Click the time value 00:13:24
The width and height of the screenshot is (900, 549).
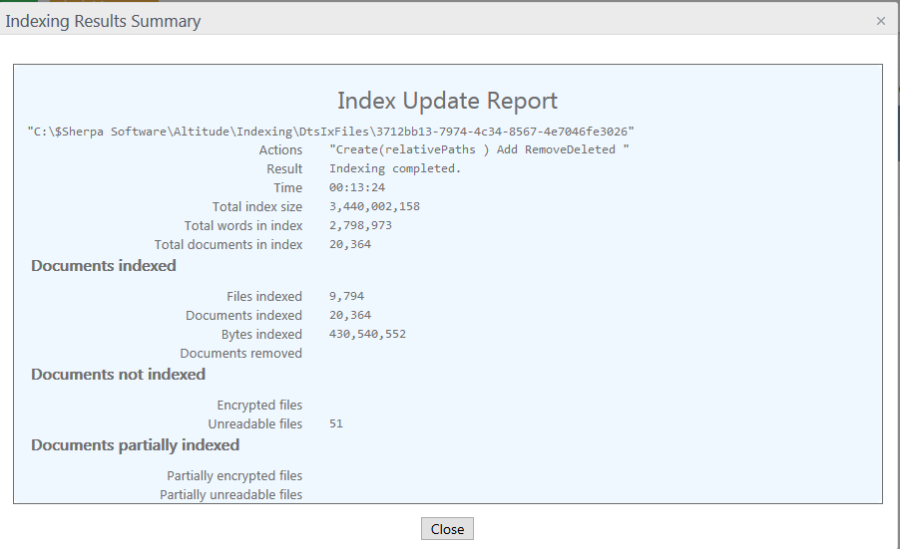[357, 188]
